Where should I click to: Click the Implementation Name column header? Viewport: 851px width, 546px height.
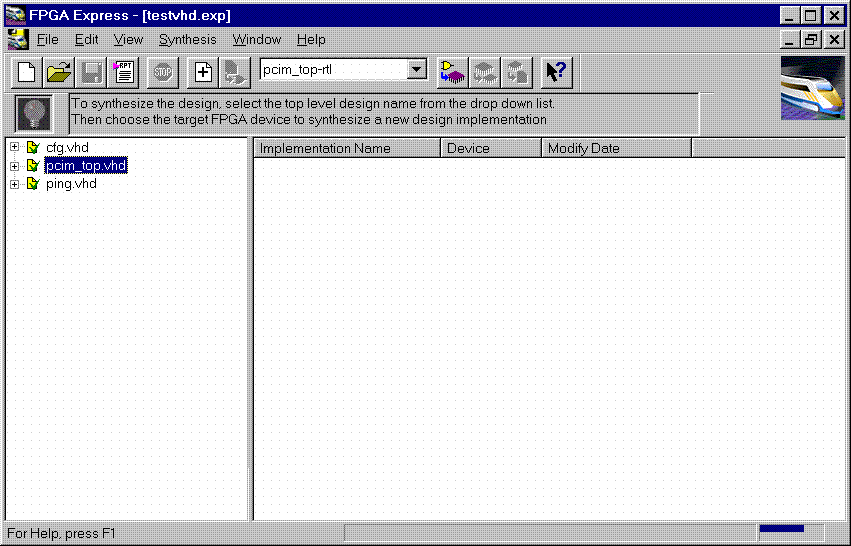[347, 148]
